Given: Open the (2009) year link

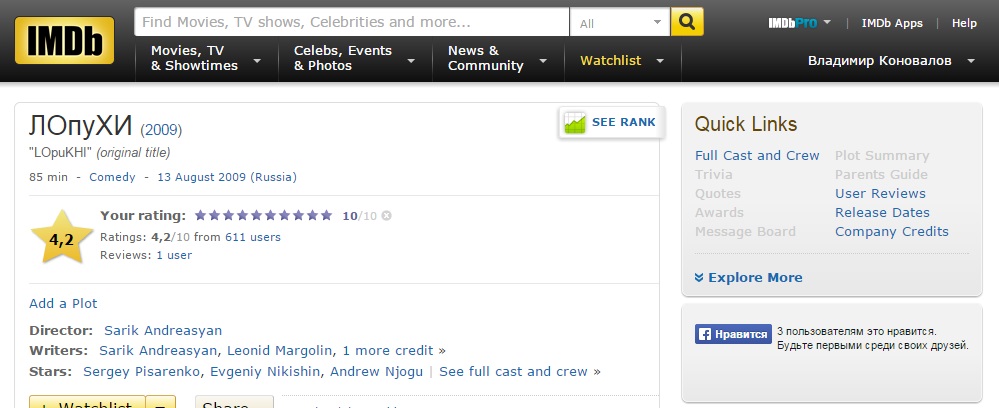Looking at the screenshot, I should (161, 130).
